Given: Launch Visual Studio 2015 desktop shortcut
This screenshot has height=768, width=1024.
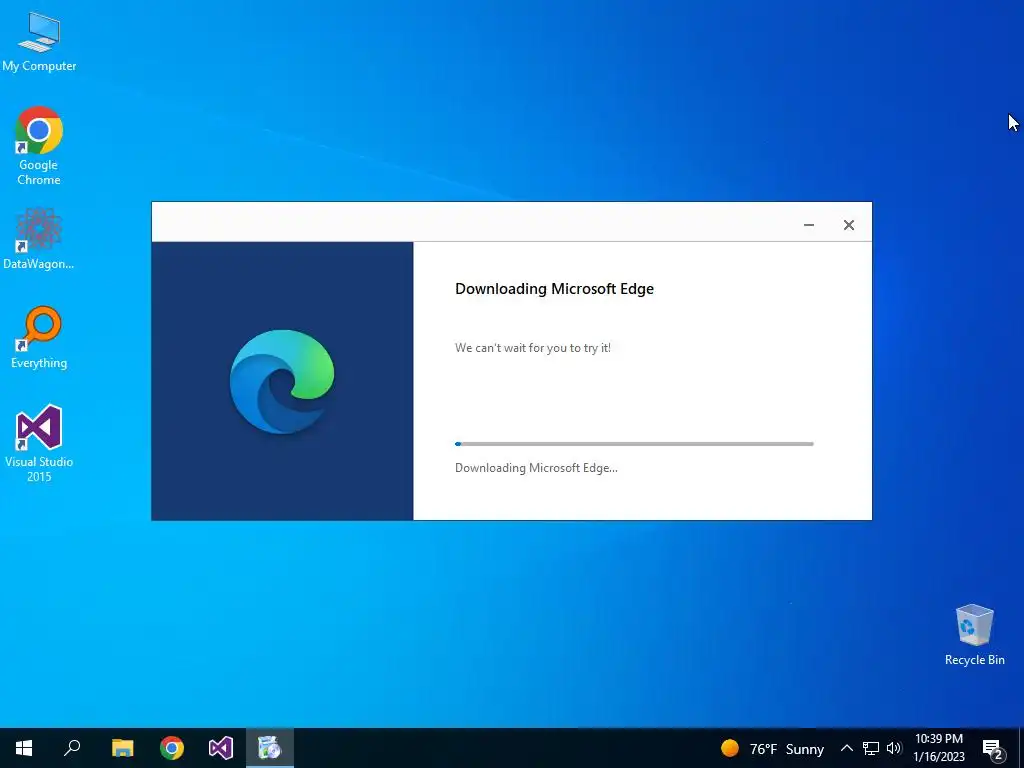Looking at the screenshot, I should (x=39, y=443).
